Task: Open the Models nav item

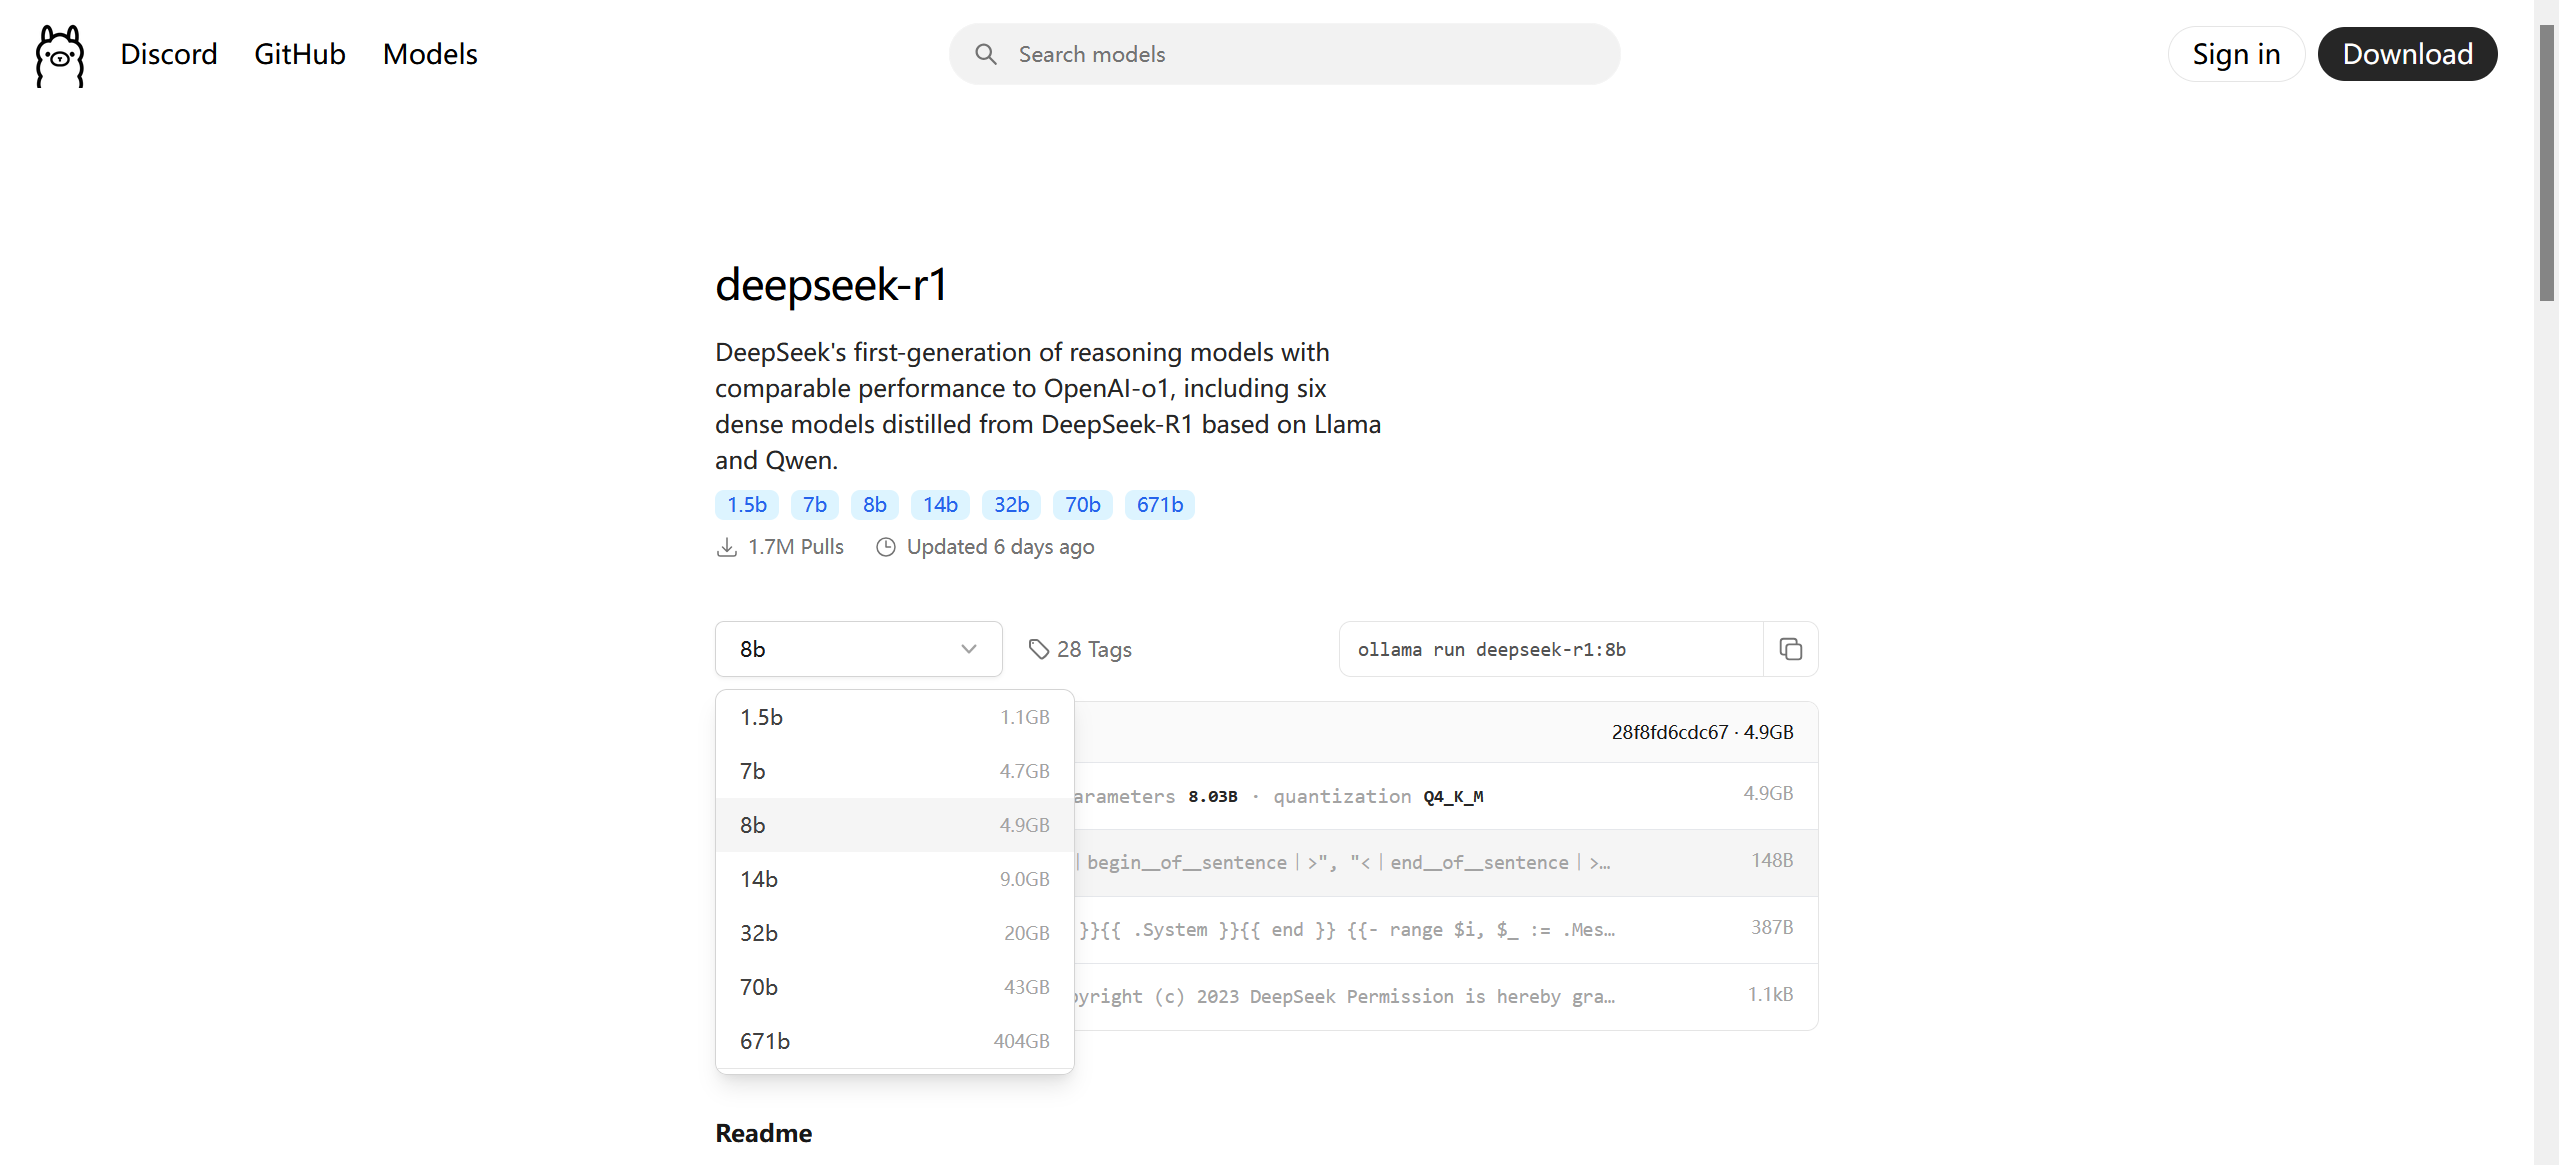Action: tap(430, 54)
